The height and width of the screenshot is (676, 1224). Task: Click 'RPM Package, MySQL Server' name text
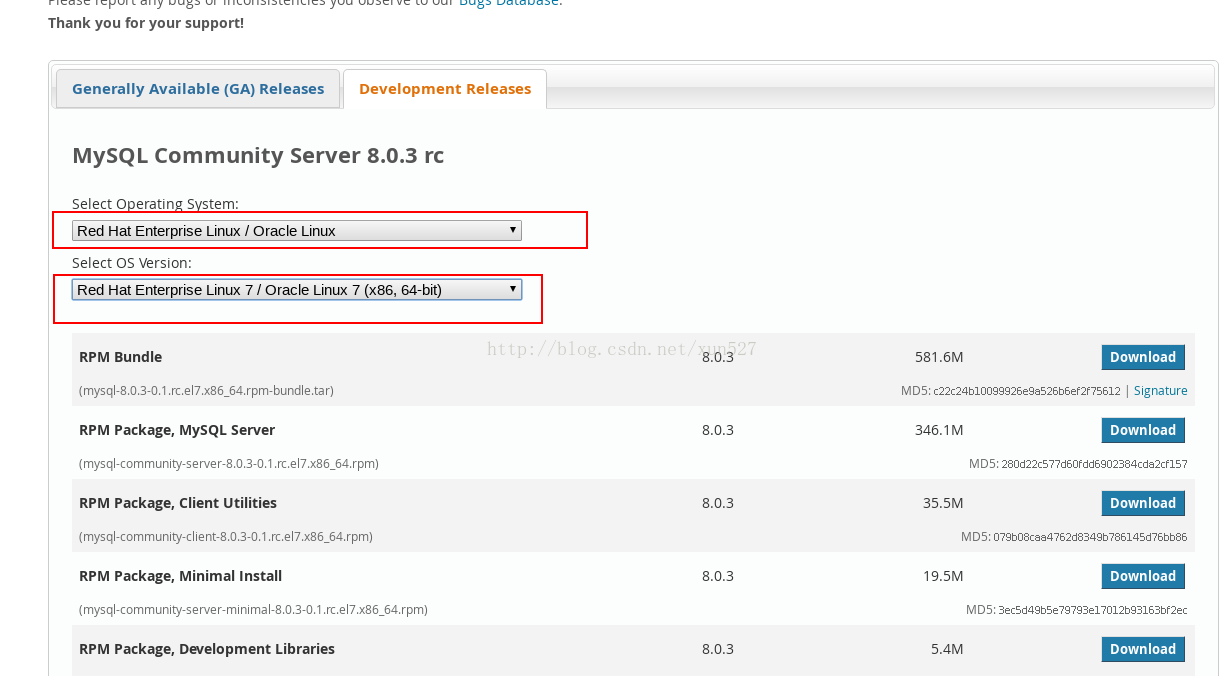pos(177,430)
